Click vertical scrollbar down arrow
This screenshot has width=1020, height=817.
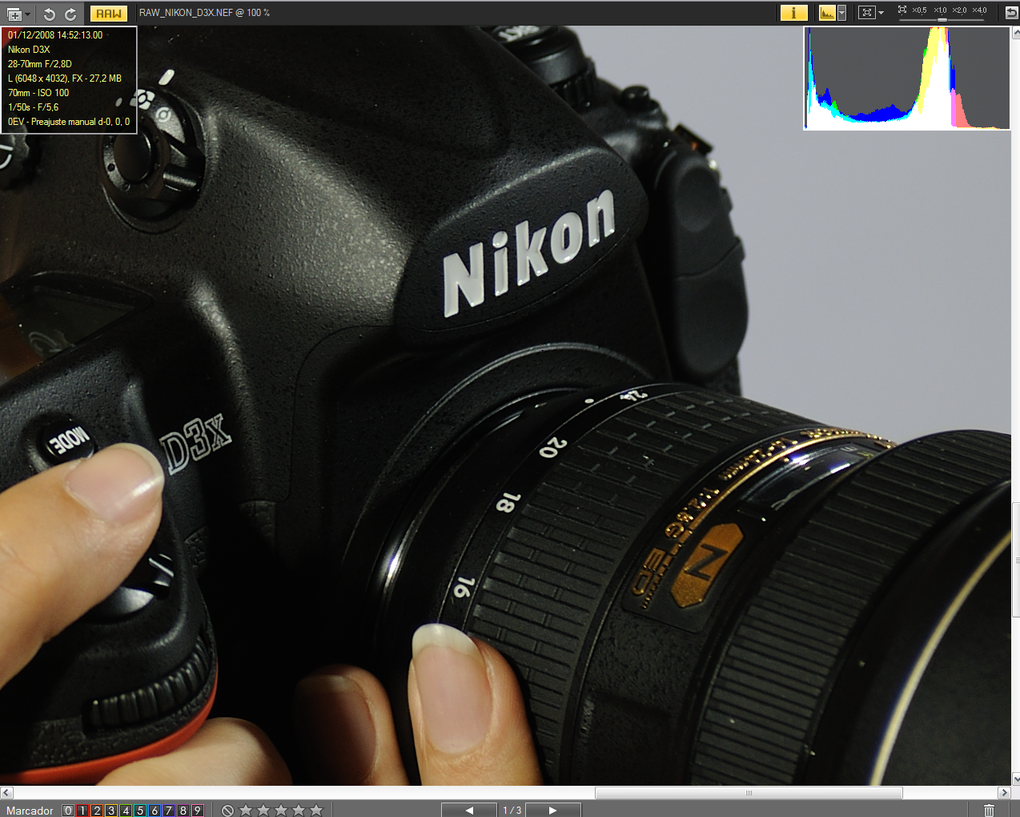1016,779
